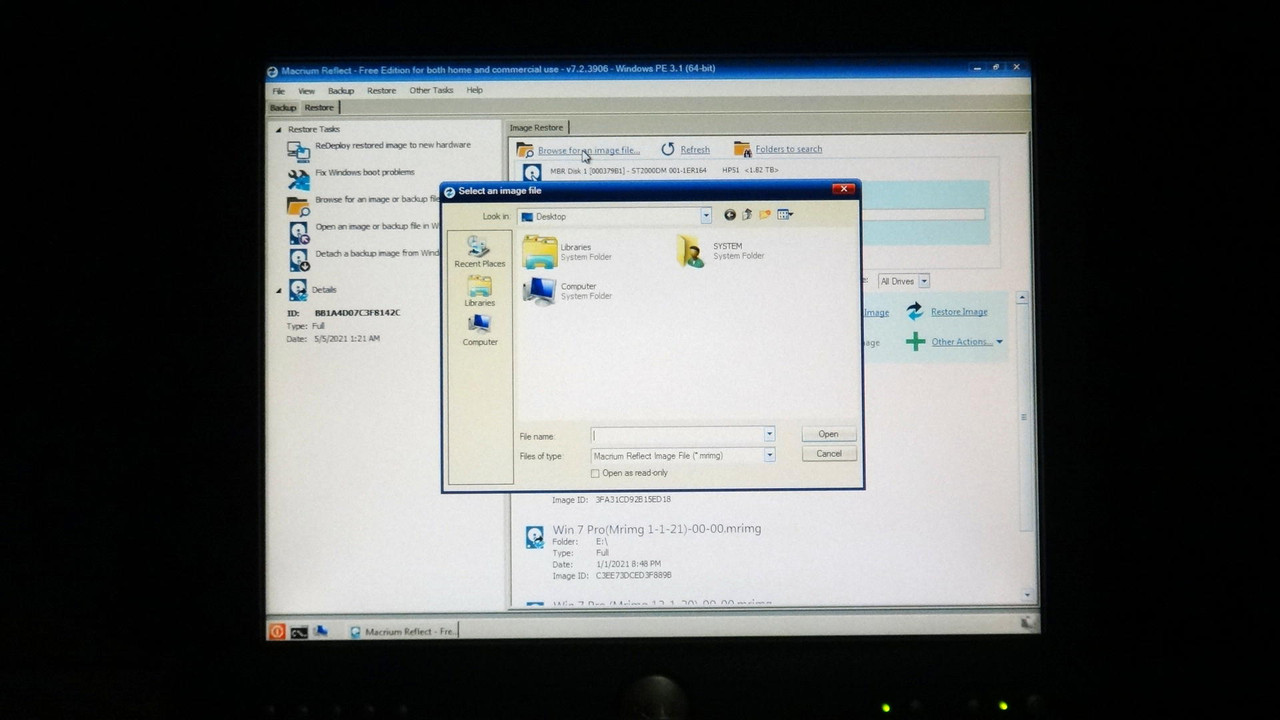Close the Select an image file dialog
The width and height of the screenshot is (1280, 720).
(x=844, y=189)
